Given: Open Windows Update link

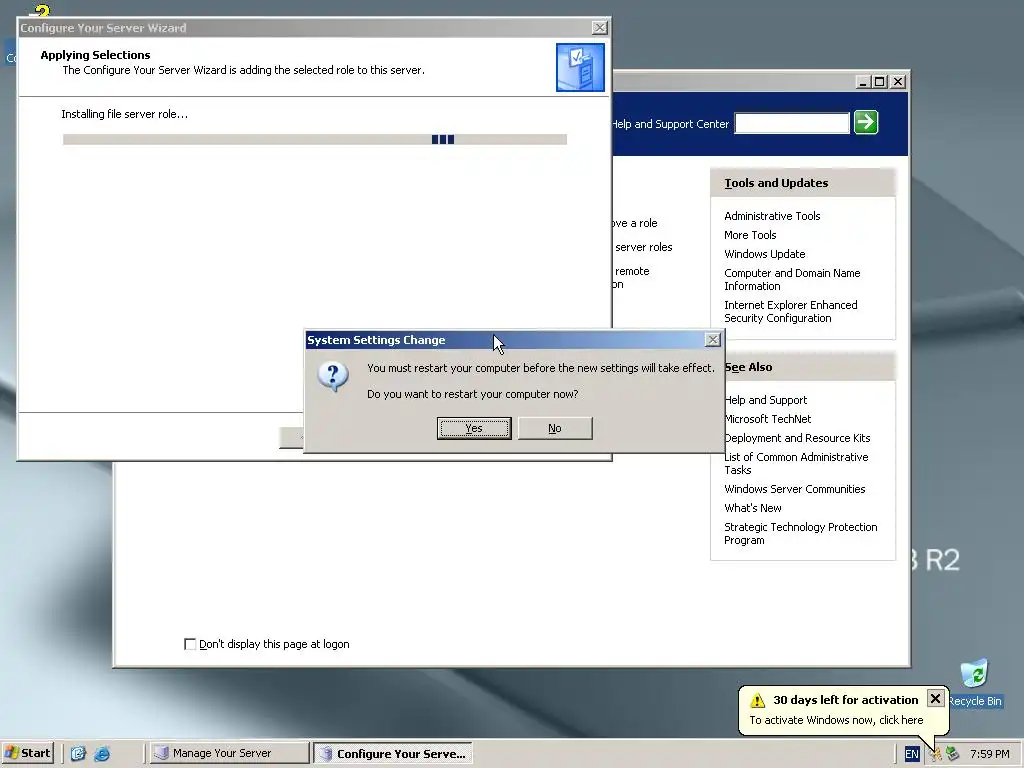Looking at the screenshot, I should [764, 254].
